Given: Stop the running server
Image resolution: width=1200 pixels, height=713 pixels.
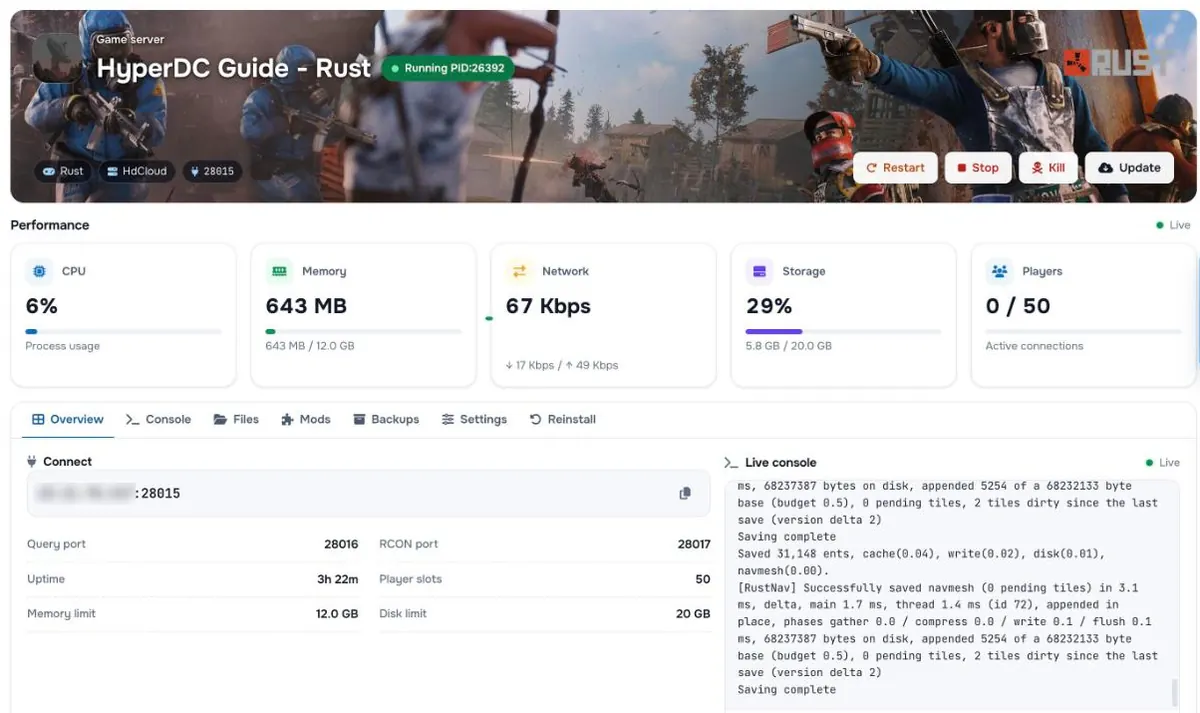Looking at the screenshot, I should pos(977,168).
